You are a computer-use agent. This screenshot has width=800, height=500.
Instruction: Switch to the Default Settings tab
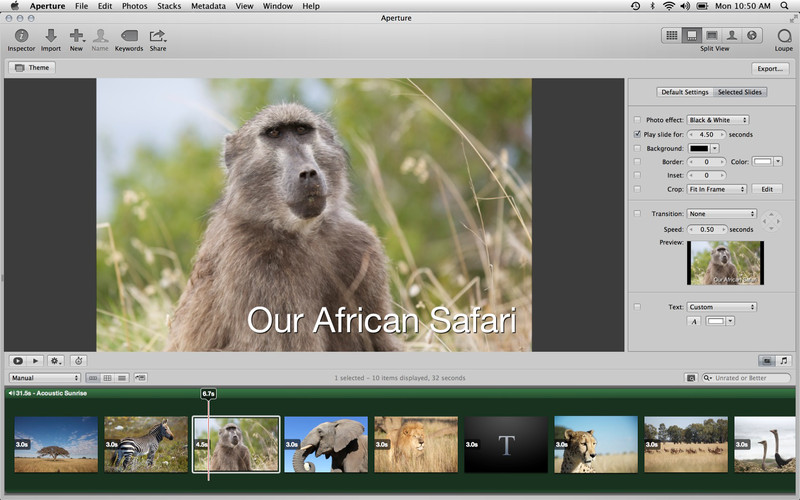tap(685, 92)
